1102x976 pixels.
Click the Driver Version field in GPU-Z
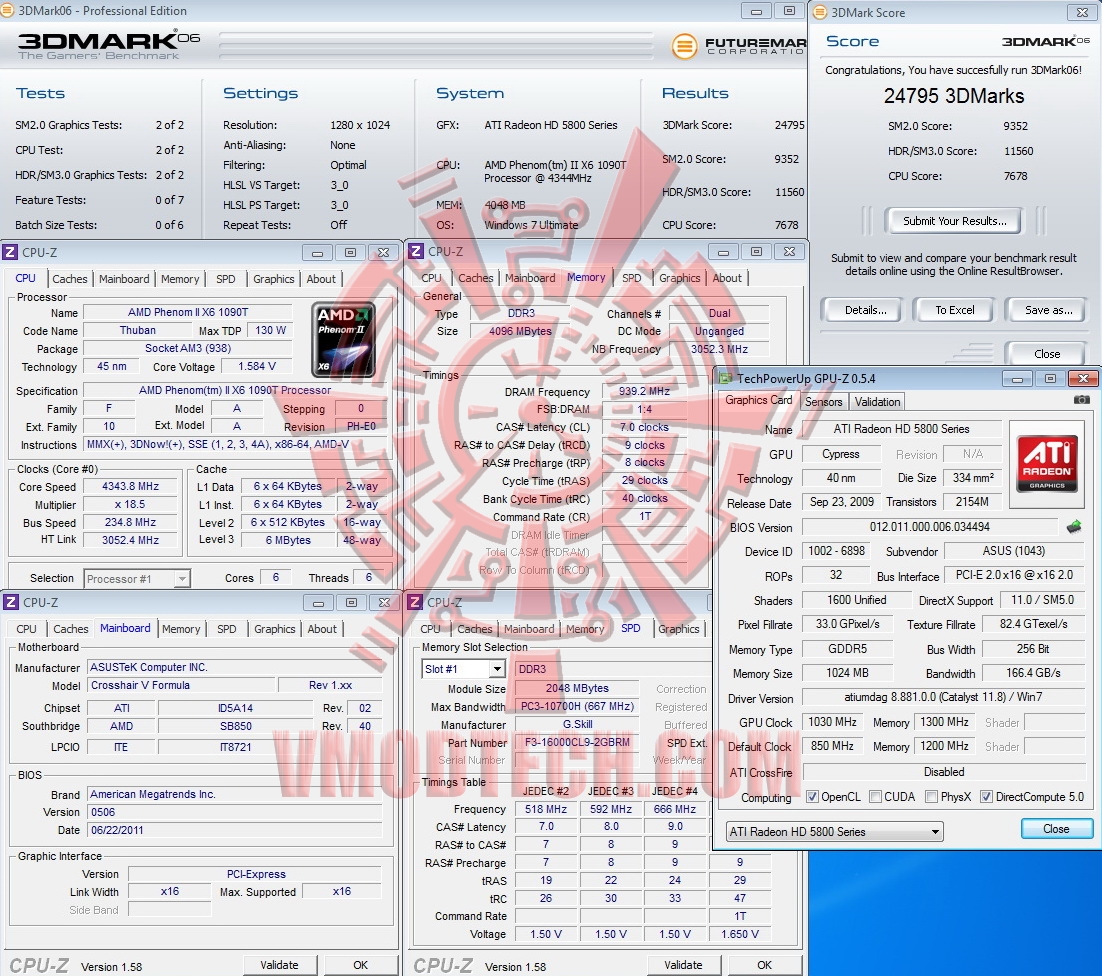click(943, 697)
